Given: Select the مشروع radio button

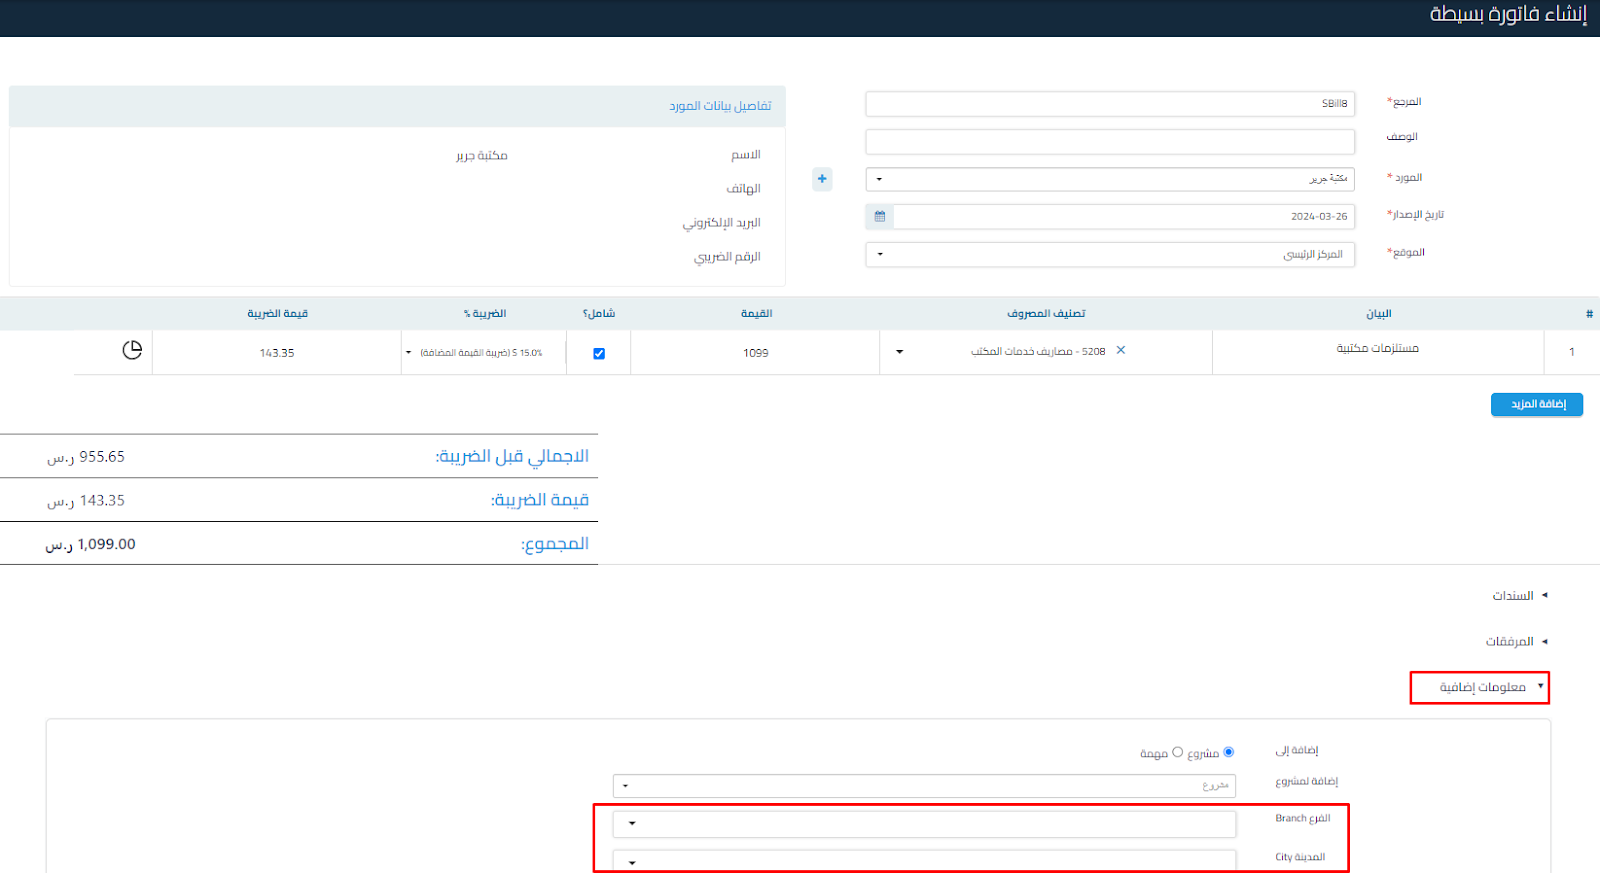Looking at the screenshot, I should pos(1229,752).
